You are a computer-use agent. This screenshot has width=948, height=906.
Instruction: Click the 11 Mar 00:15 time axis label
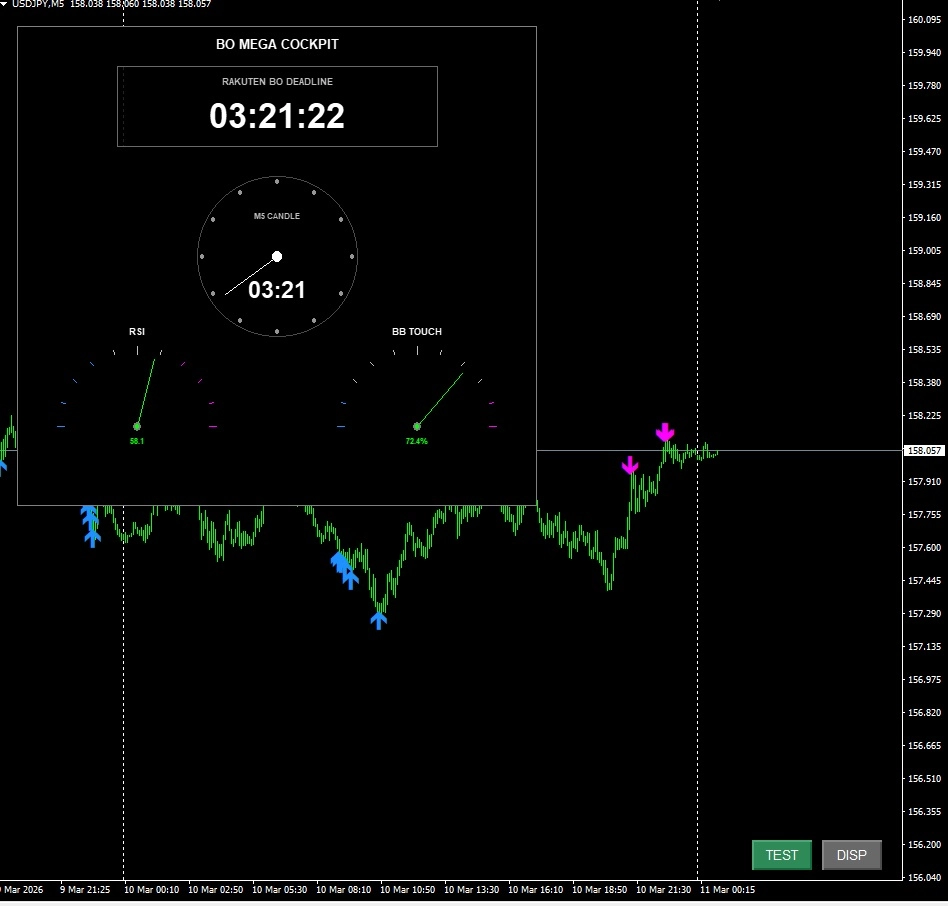point(728,890)
